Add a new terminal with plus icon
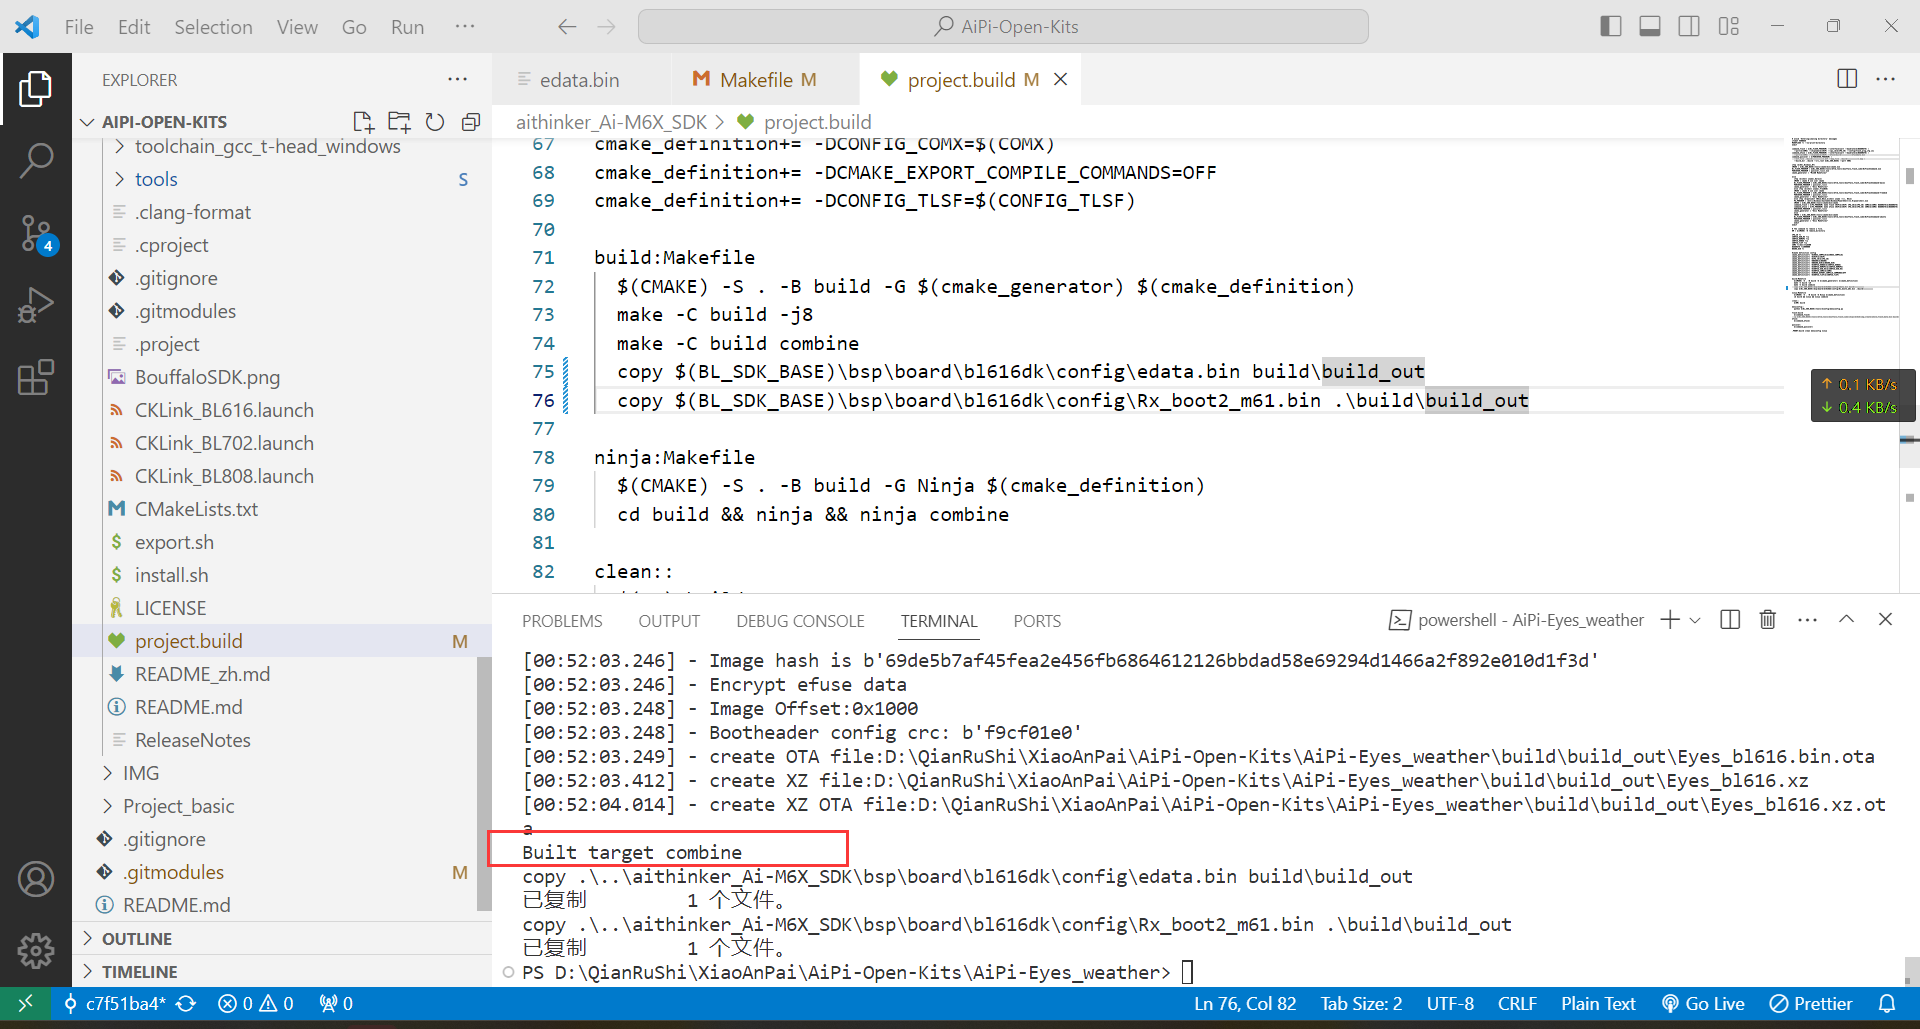Screen dimensions: 1920x1029 tap(1670, 620)
